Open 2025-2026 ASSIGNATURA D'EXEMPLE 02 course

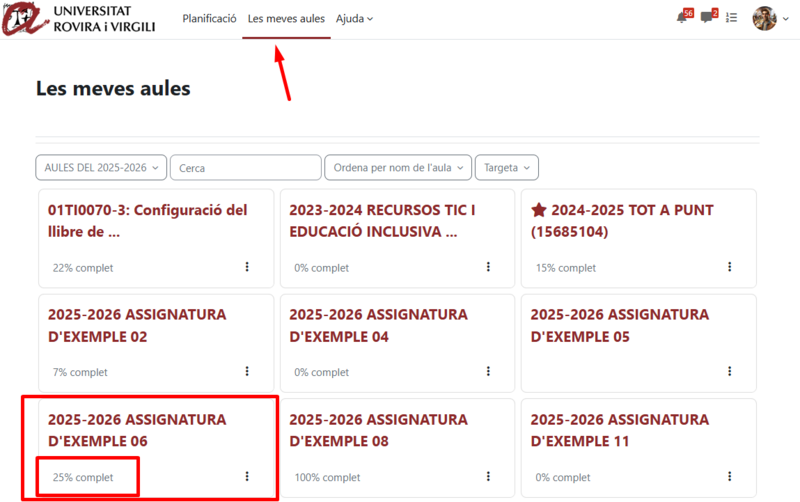tap(137, 325)
